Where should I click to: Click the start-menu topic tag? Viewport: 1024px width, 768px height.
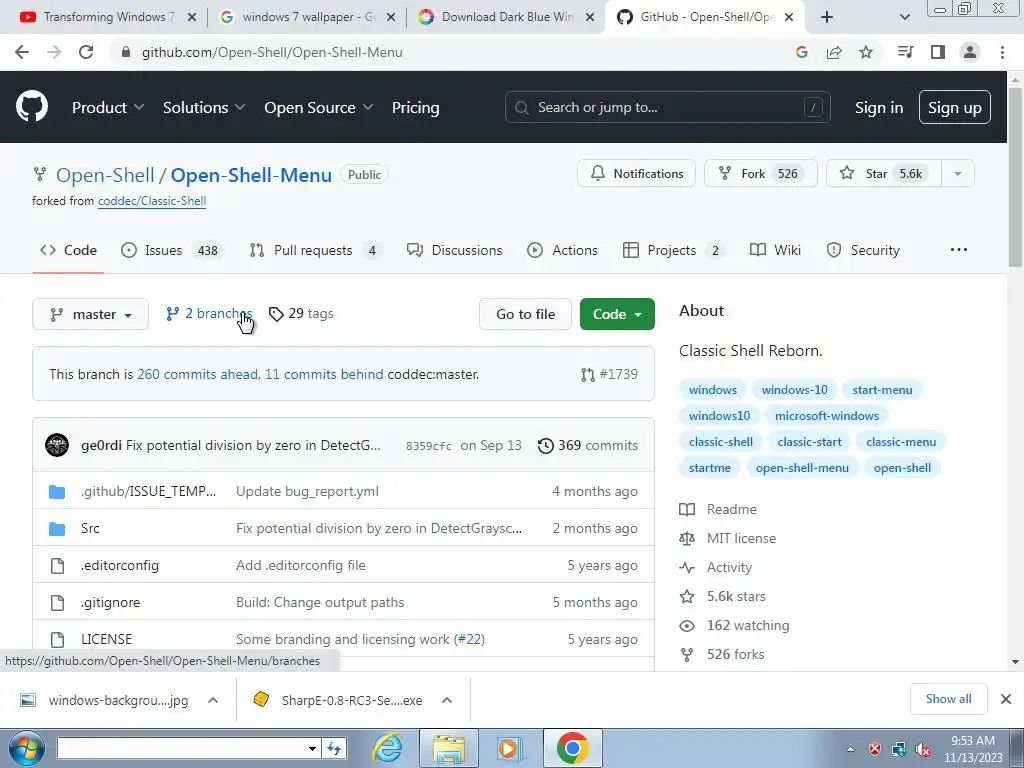(x=882, y=390)
